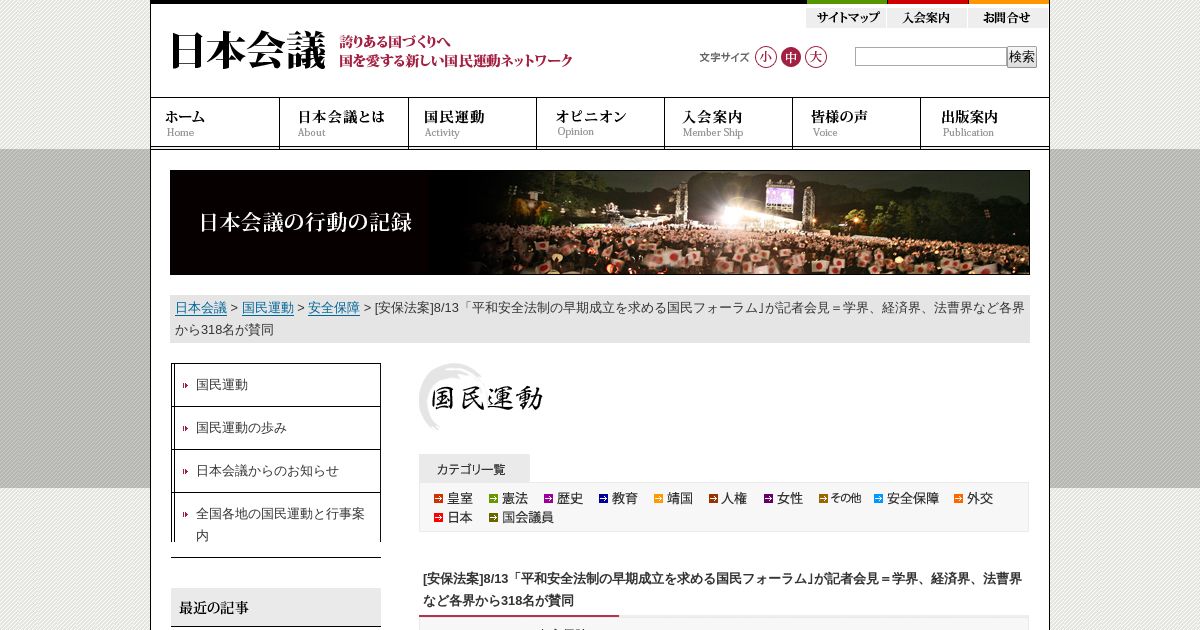Image resolution: width=1200 pixels, height=630 pixels.
Task: Click the navy arrow icon beside 教育
Action: coord(603,498)
